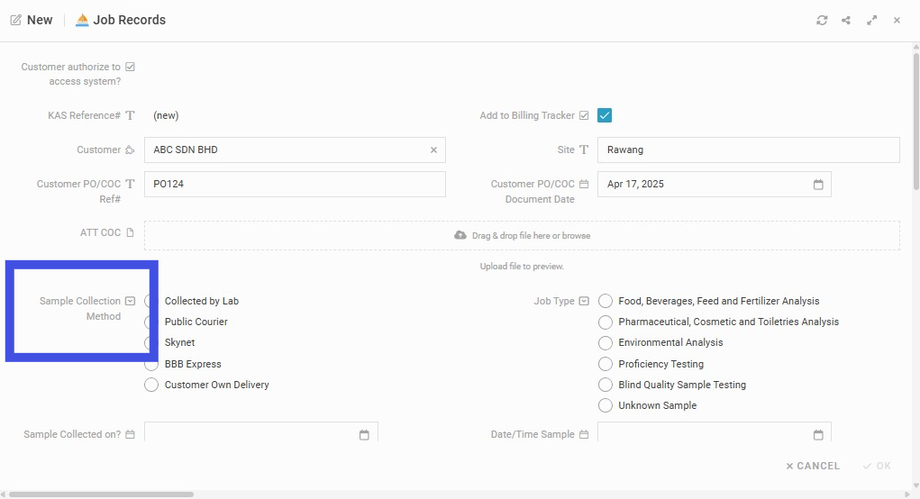Viewport: 920px width, 499px height.
Task: Click the New header label
Action: click(39, 20)
